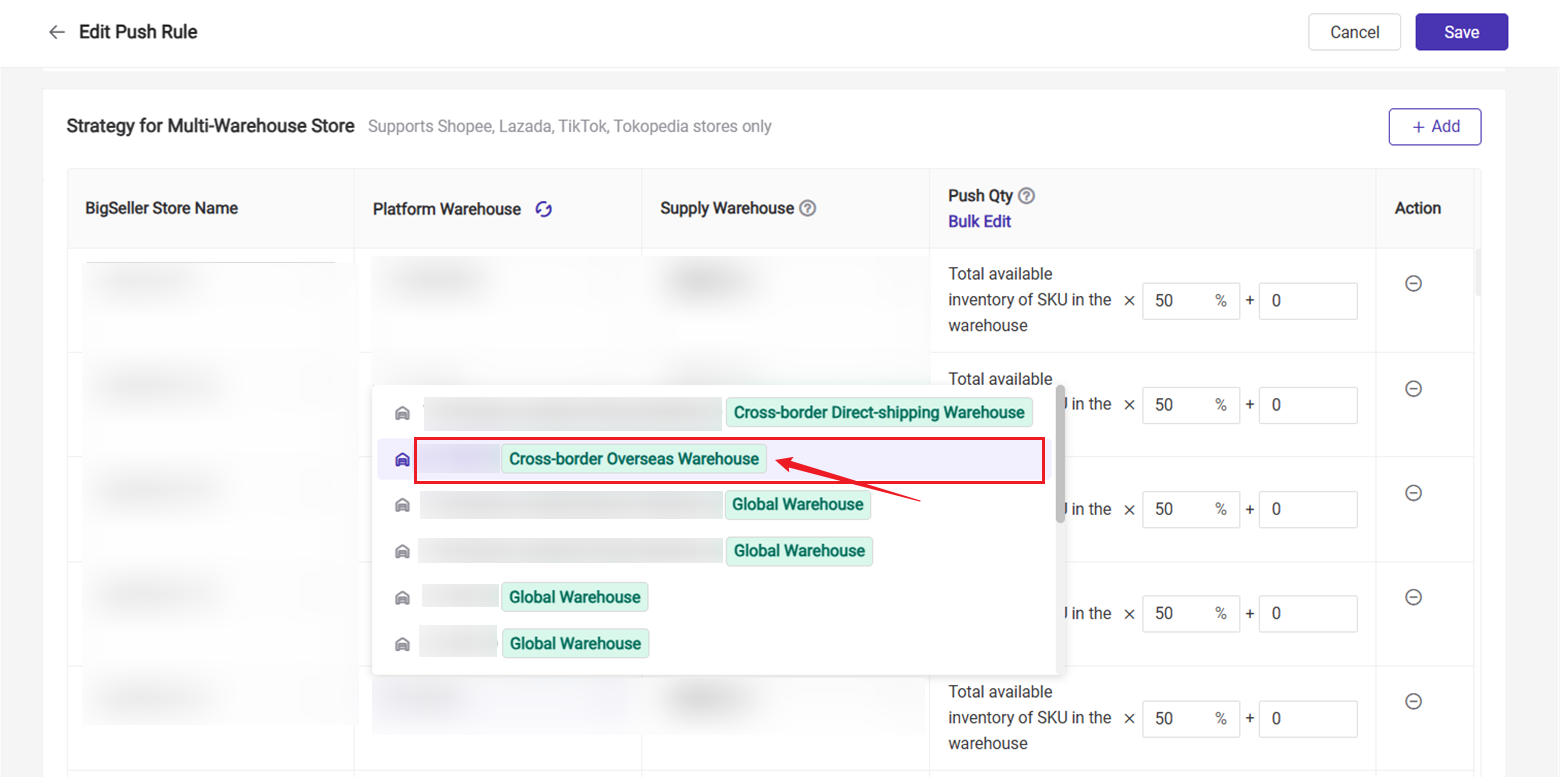This screenshot has height=781, width=1560.
Task: Remove the second strategy row
Action: pyautogui.click(x=1413, y=389)
